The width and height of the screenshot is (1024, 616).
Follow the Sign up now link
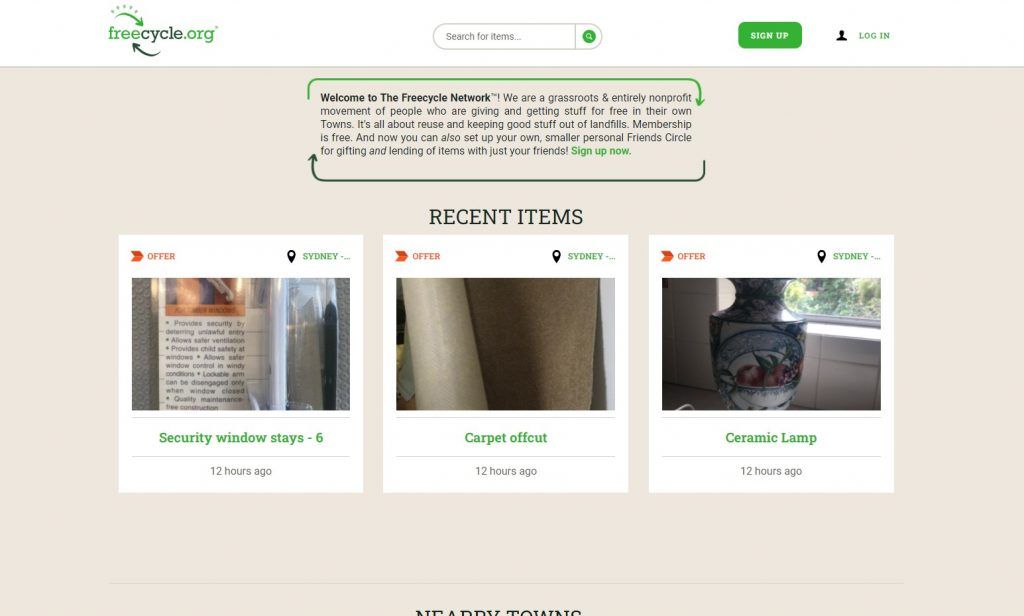pyautogui.click(x=601, y=151)
